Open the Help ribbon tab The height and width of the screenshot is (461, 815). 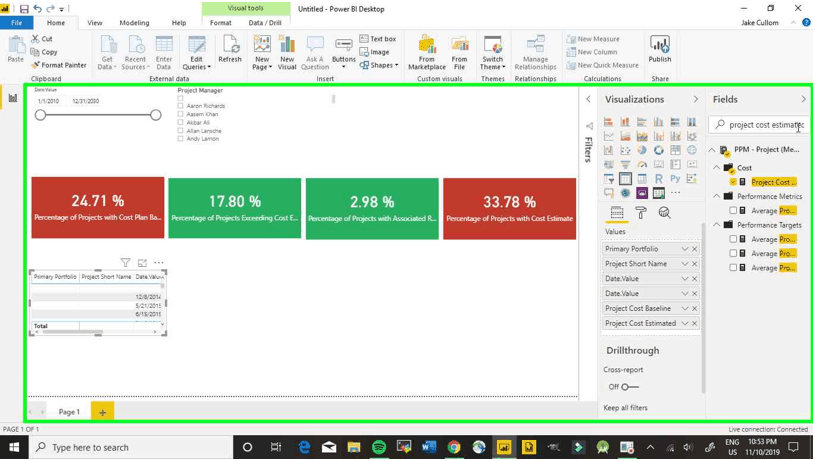click(179, 23)
